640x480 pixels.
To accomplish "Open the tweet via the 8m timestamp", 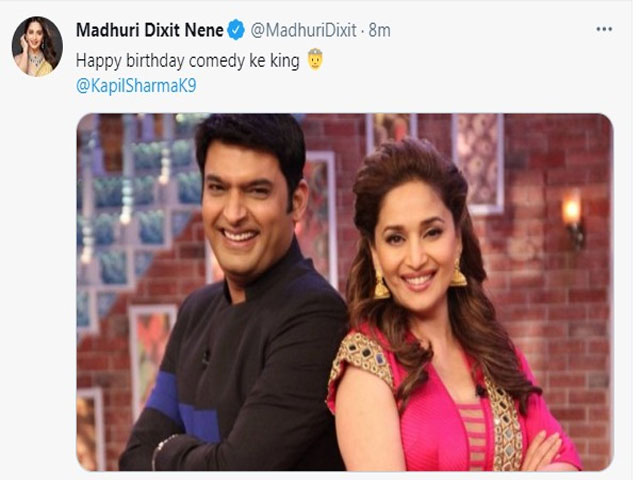I will [x=380, y=30].
